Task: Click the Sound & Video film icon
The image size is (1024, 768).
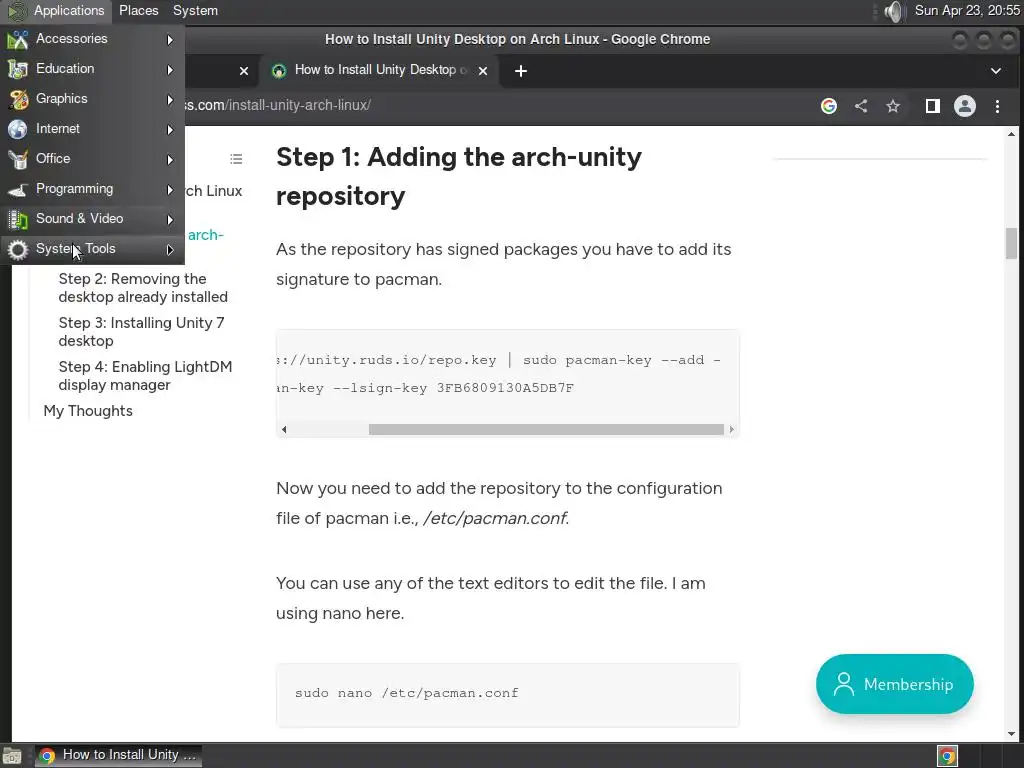Action: 18,219
